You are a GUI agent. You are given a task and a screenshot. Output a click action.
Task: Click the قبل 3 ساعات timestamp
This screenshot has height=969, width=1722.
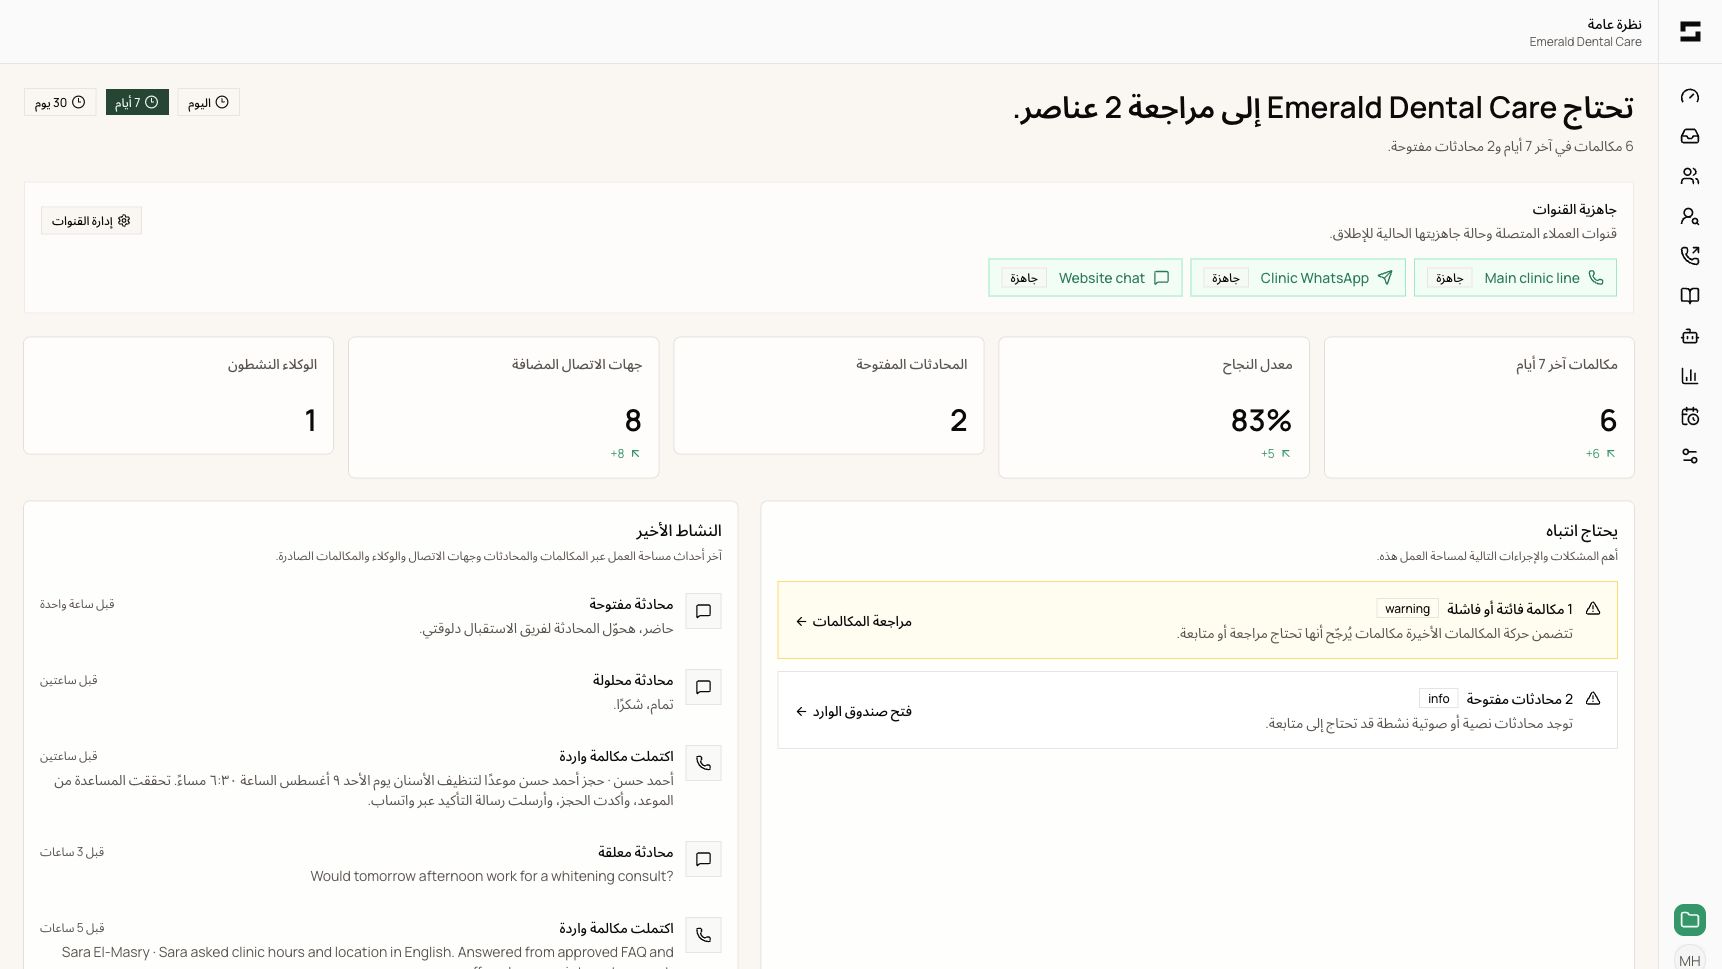coord(72,852)
